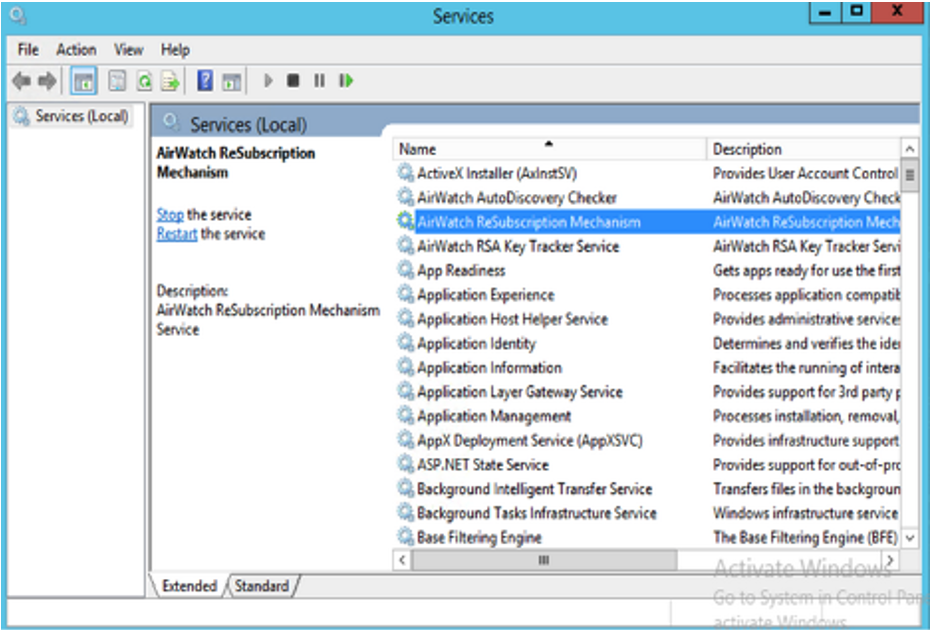The height and width of the screenshot is (630, 930).
Task: Select the Base Filtering Engine service
Action: click(x=479, y=537)
